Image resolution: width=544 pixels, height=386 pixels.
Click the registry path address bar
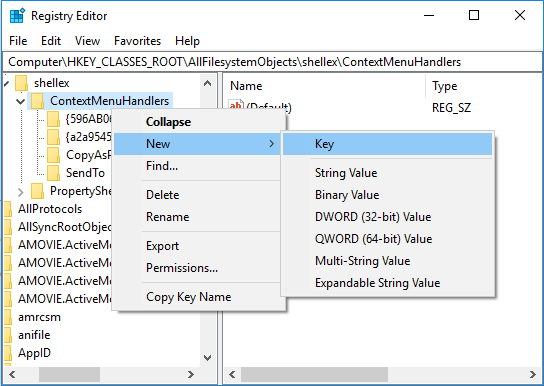tap(272, 62)
